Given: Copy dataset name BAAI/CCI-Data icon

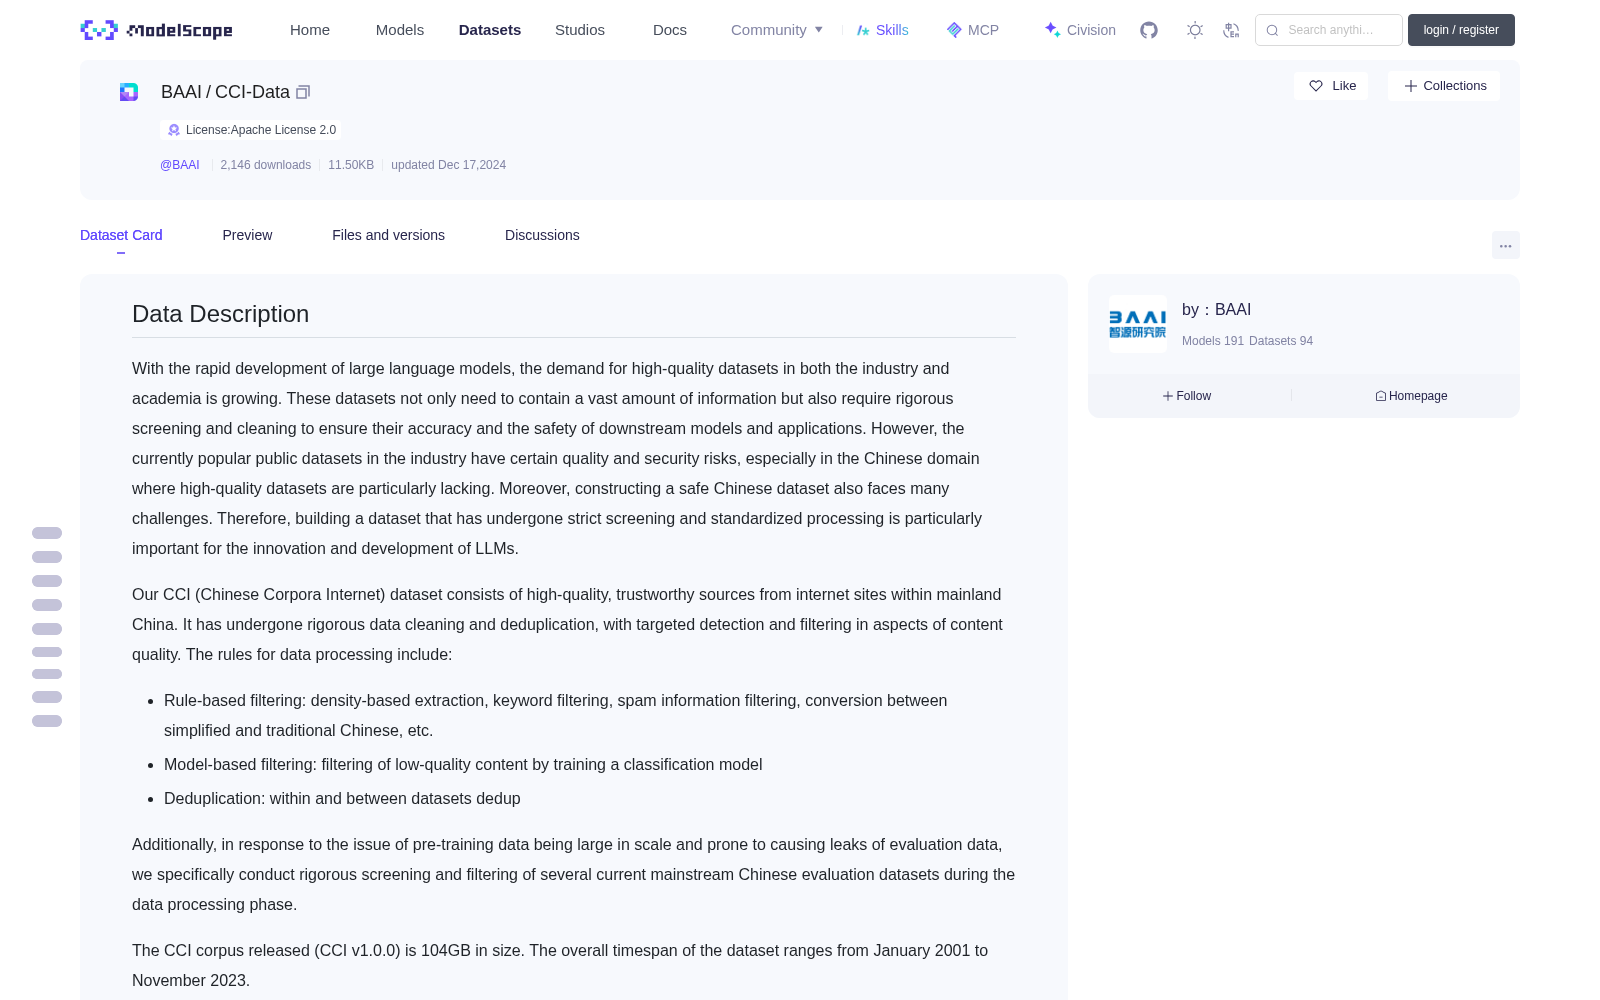Looking at the screenshot, I should (303, 92).
